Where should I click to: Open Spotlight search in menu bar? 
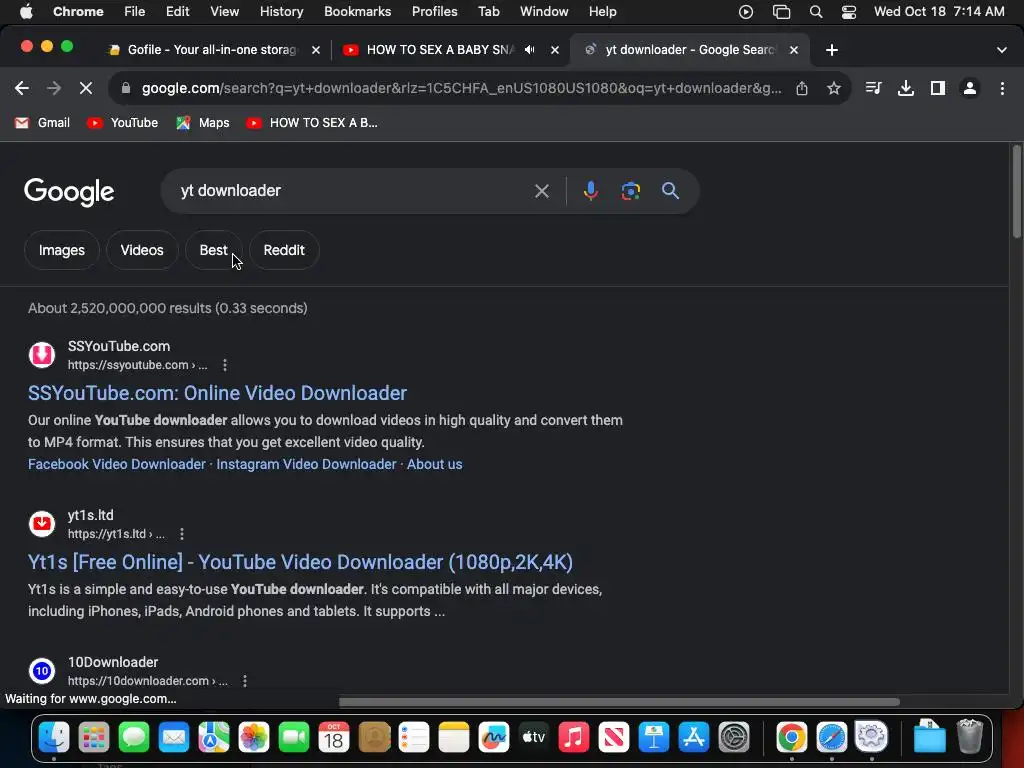pos(816,12)
